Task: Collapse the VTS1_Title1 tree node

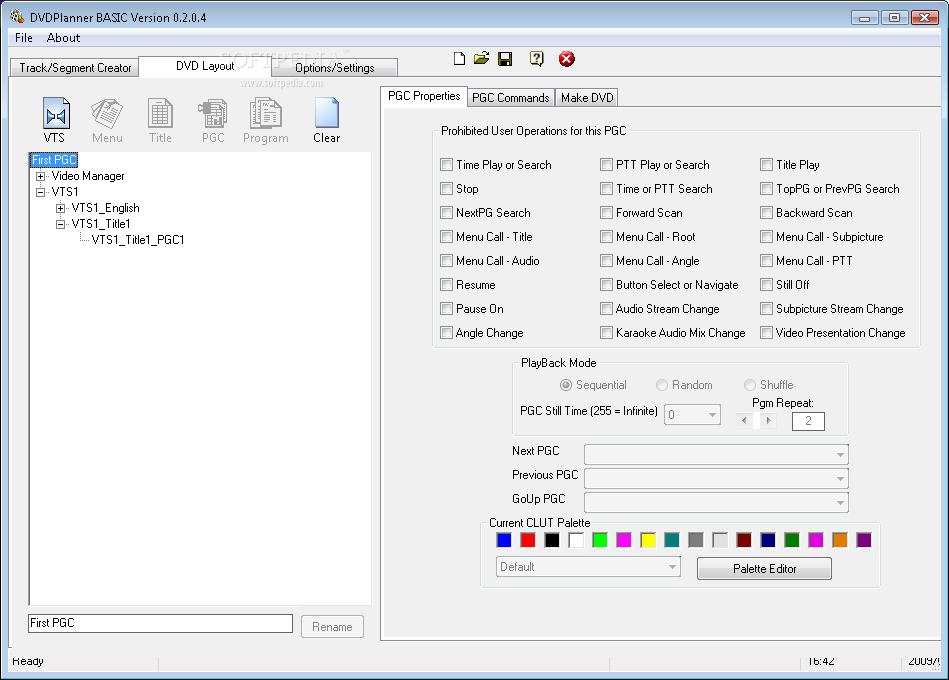Action: (x=61, y=224)
